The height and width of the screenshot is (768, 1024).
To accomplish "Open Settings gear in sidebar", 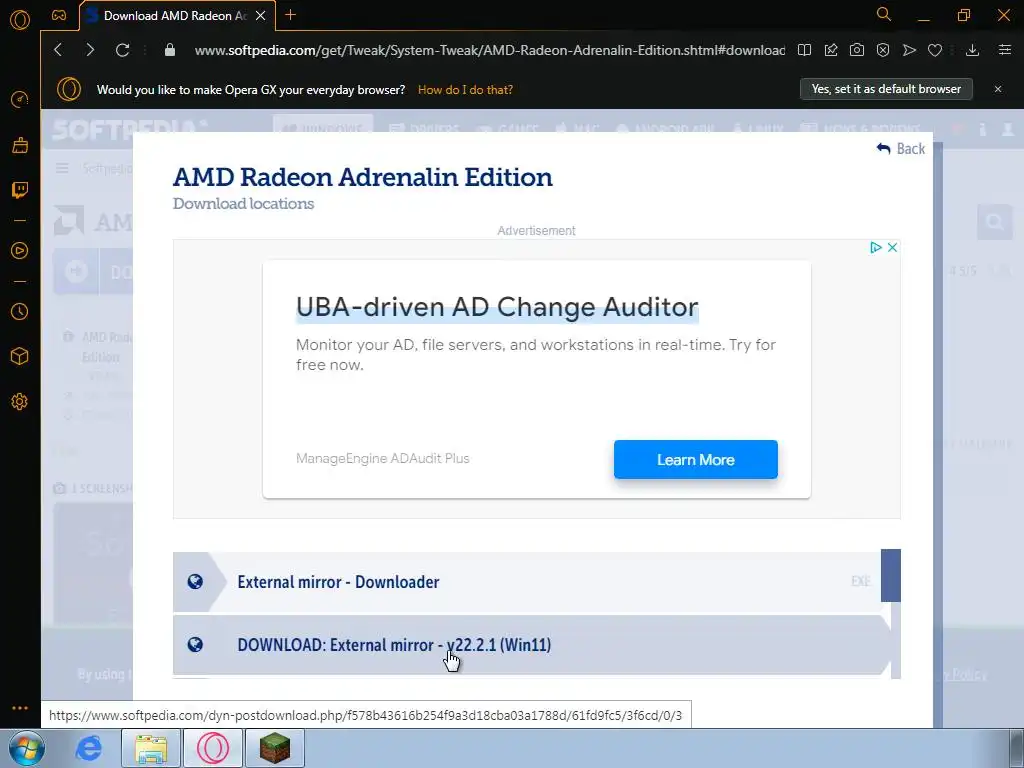I will click(20, 402).
